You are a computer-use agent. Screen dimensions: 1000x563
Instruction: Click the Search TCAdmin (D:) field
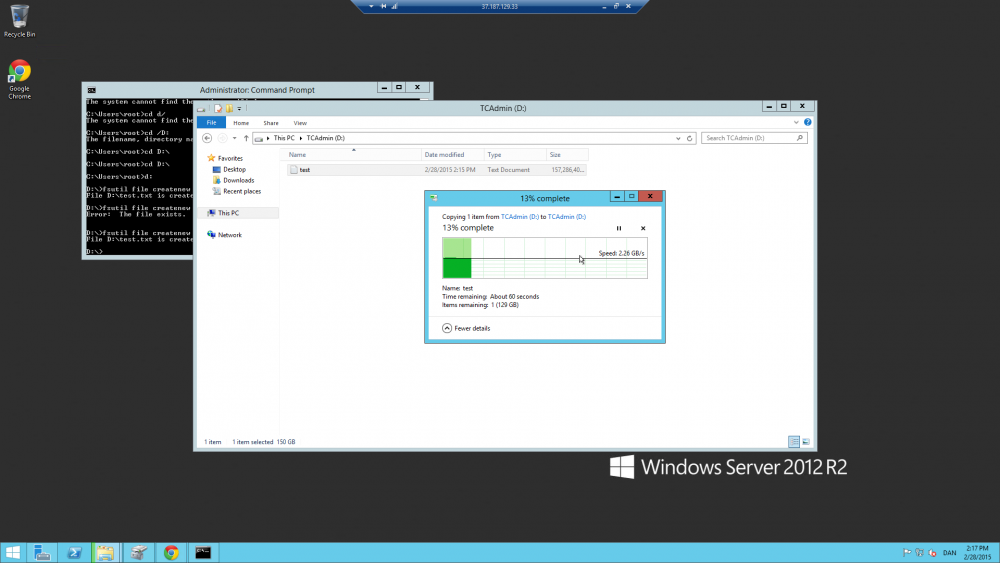[750, 138]
